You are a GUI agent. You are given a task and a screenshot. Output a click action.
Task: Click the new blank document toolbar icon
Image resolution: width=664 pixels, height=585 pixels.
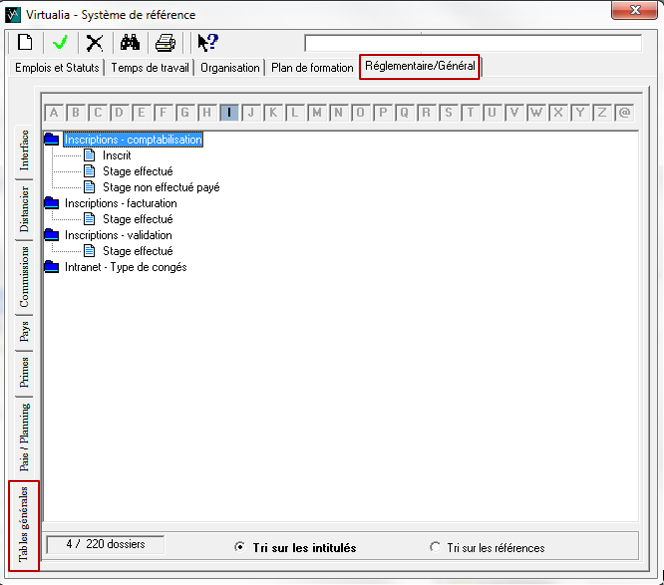[25, 43]
